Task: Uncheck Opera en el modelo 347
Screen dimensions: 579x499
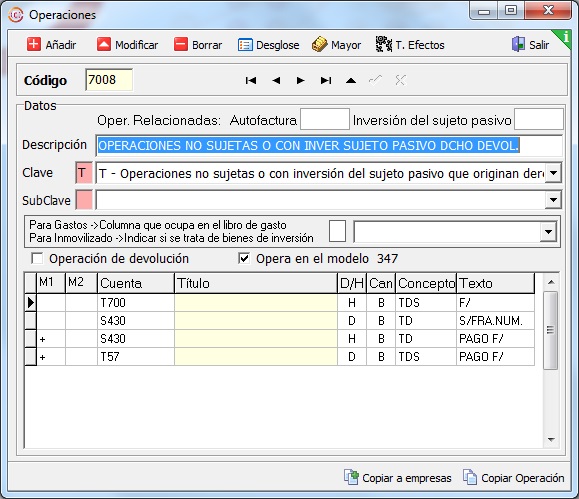Action: 244,258
